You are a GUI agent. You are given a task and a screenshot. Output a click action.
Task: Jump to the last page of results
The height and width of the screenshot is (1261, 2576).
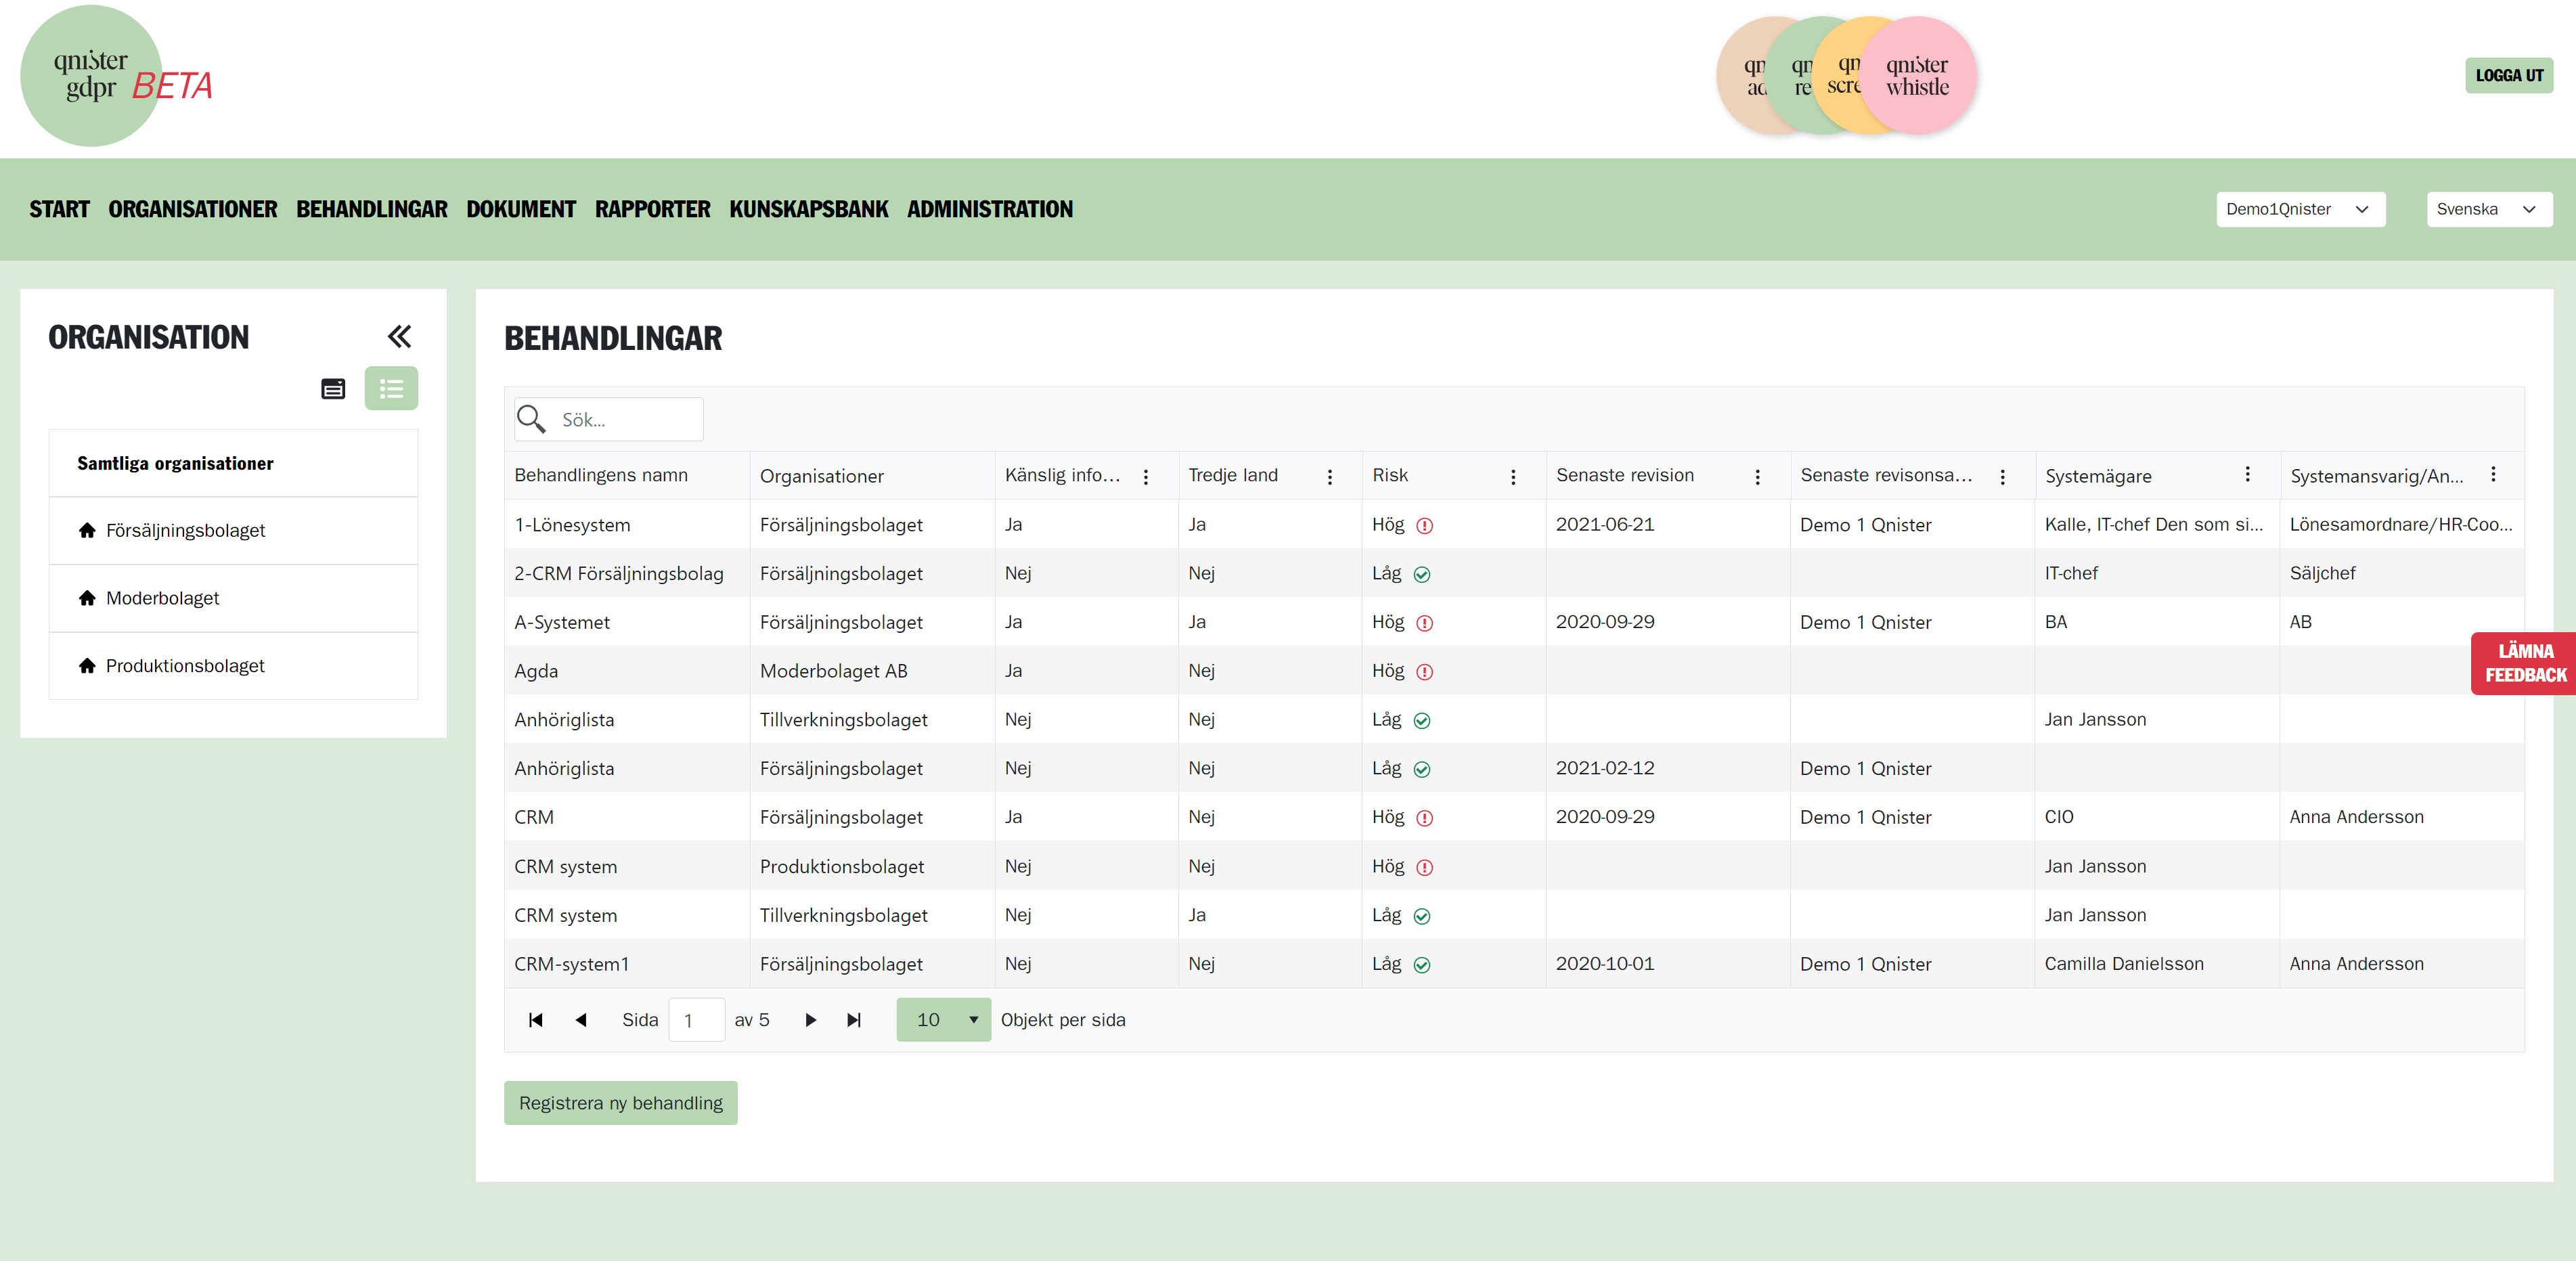(x=854, y=1020)
